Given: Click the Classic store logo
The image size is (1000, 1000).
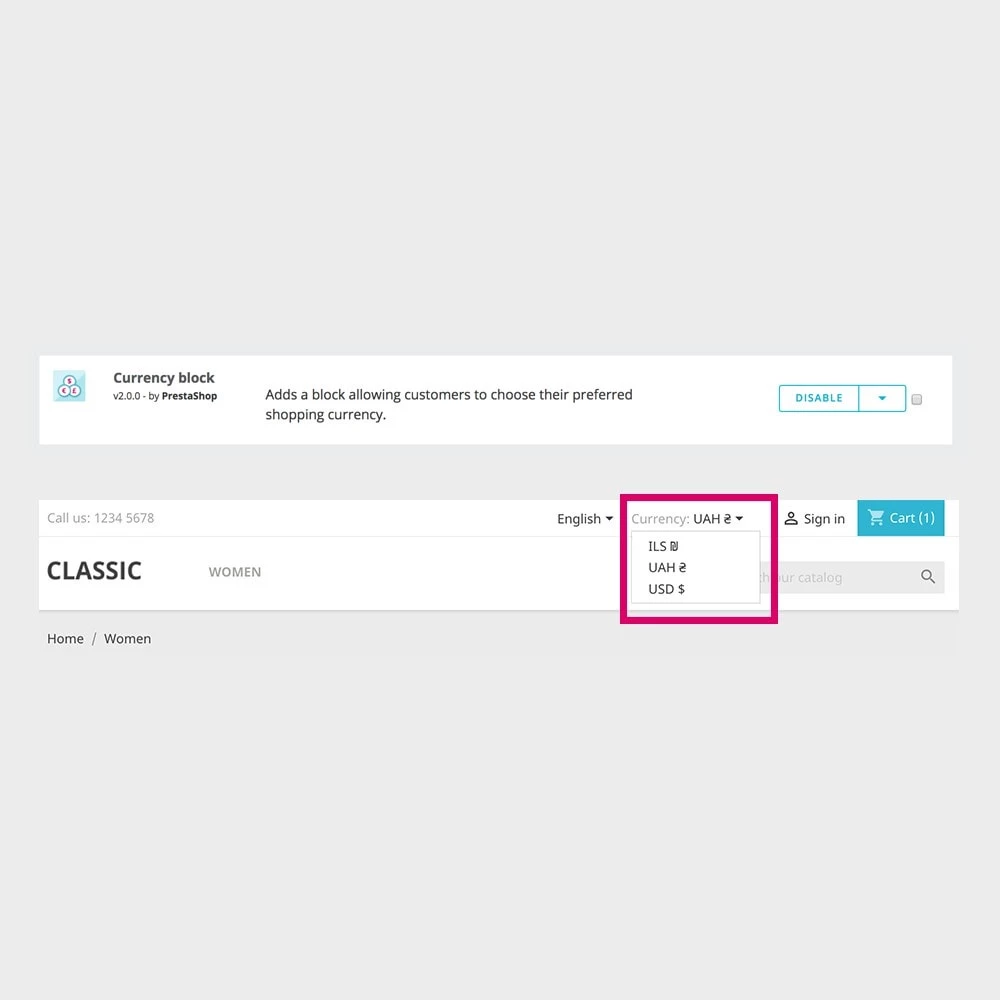Looking at the screenshot, I should click(x=94, y=571).
